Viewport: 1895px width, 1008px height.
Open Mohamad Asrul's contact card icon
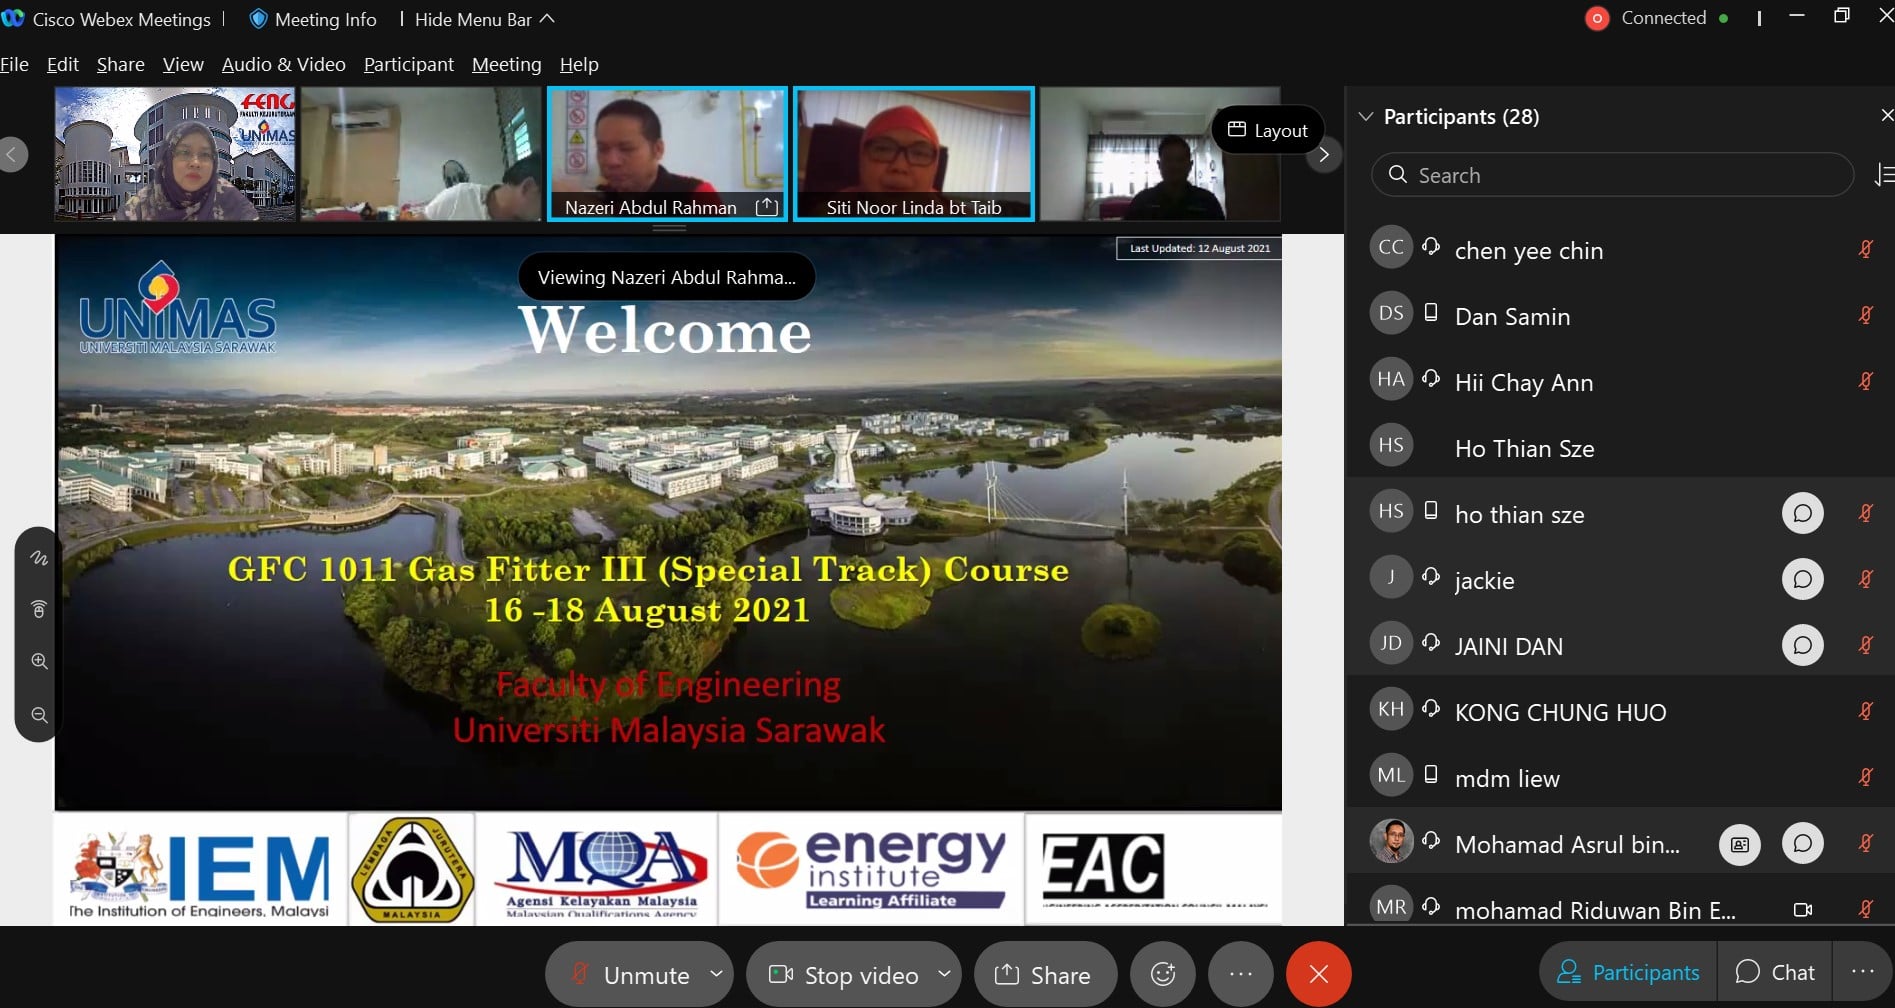point(1740,844)
